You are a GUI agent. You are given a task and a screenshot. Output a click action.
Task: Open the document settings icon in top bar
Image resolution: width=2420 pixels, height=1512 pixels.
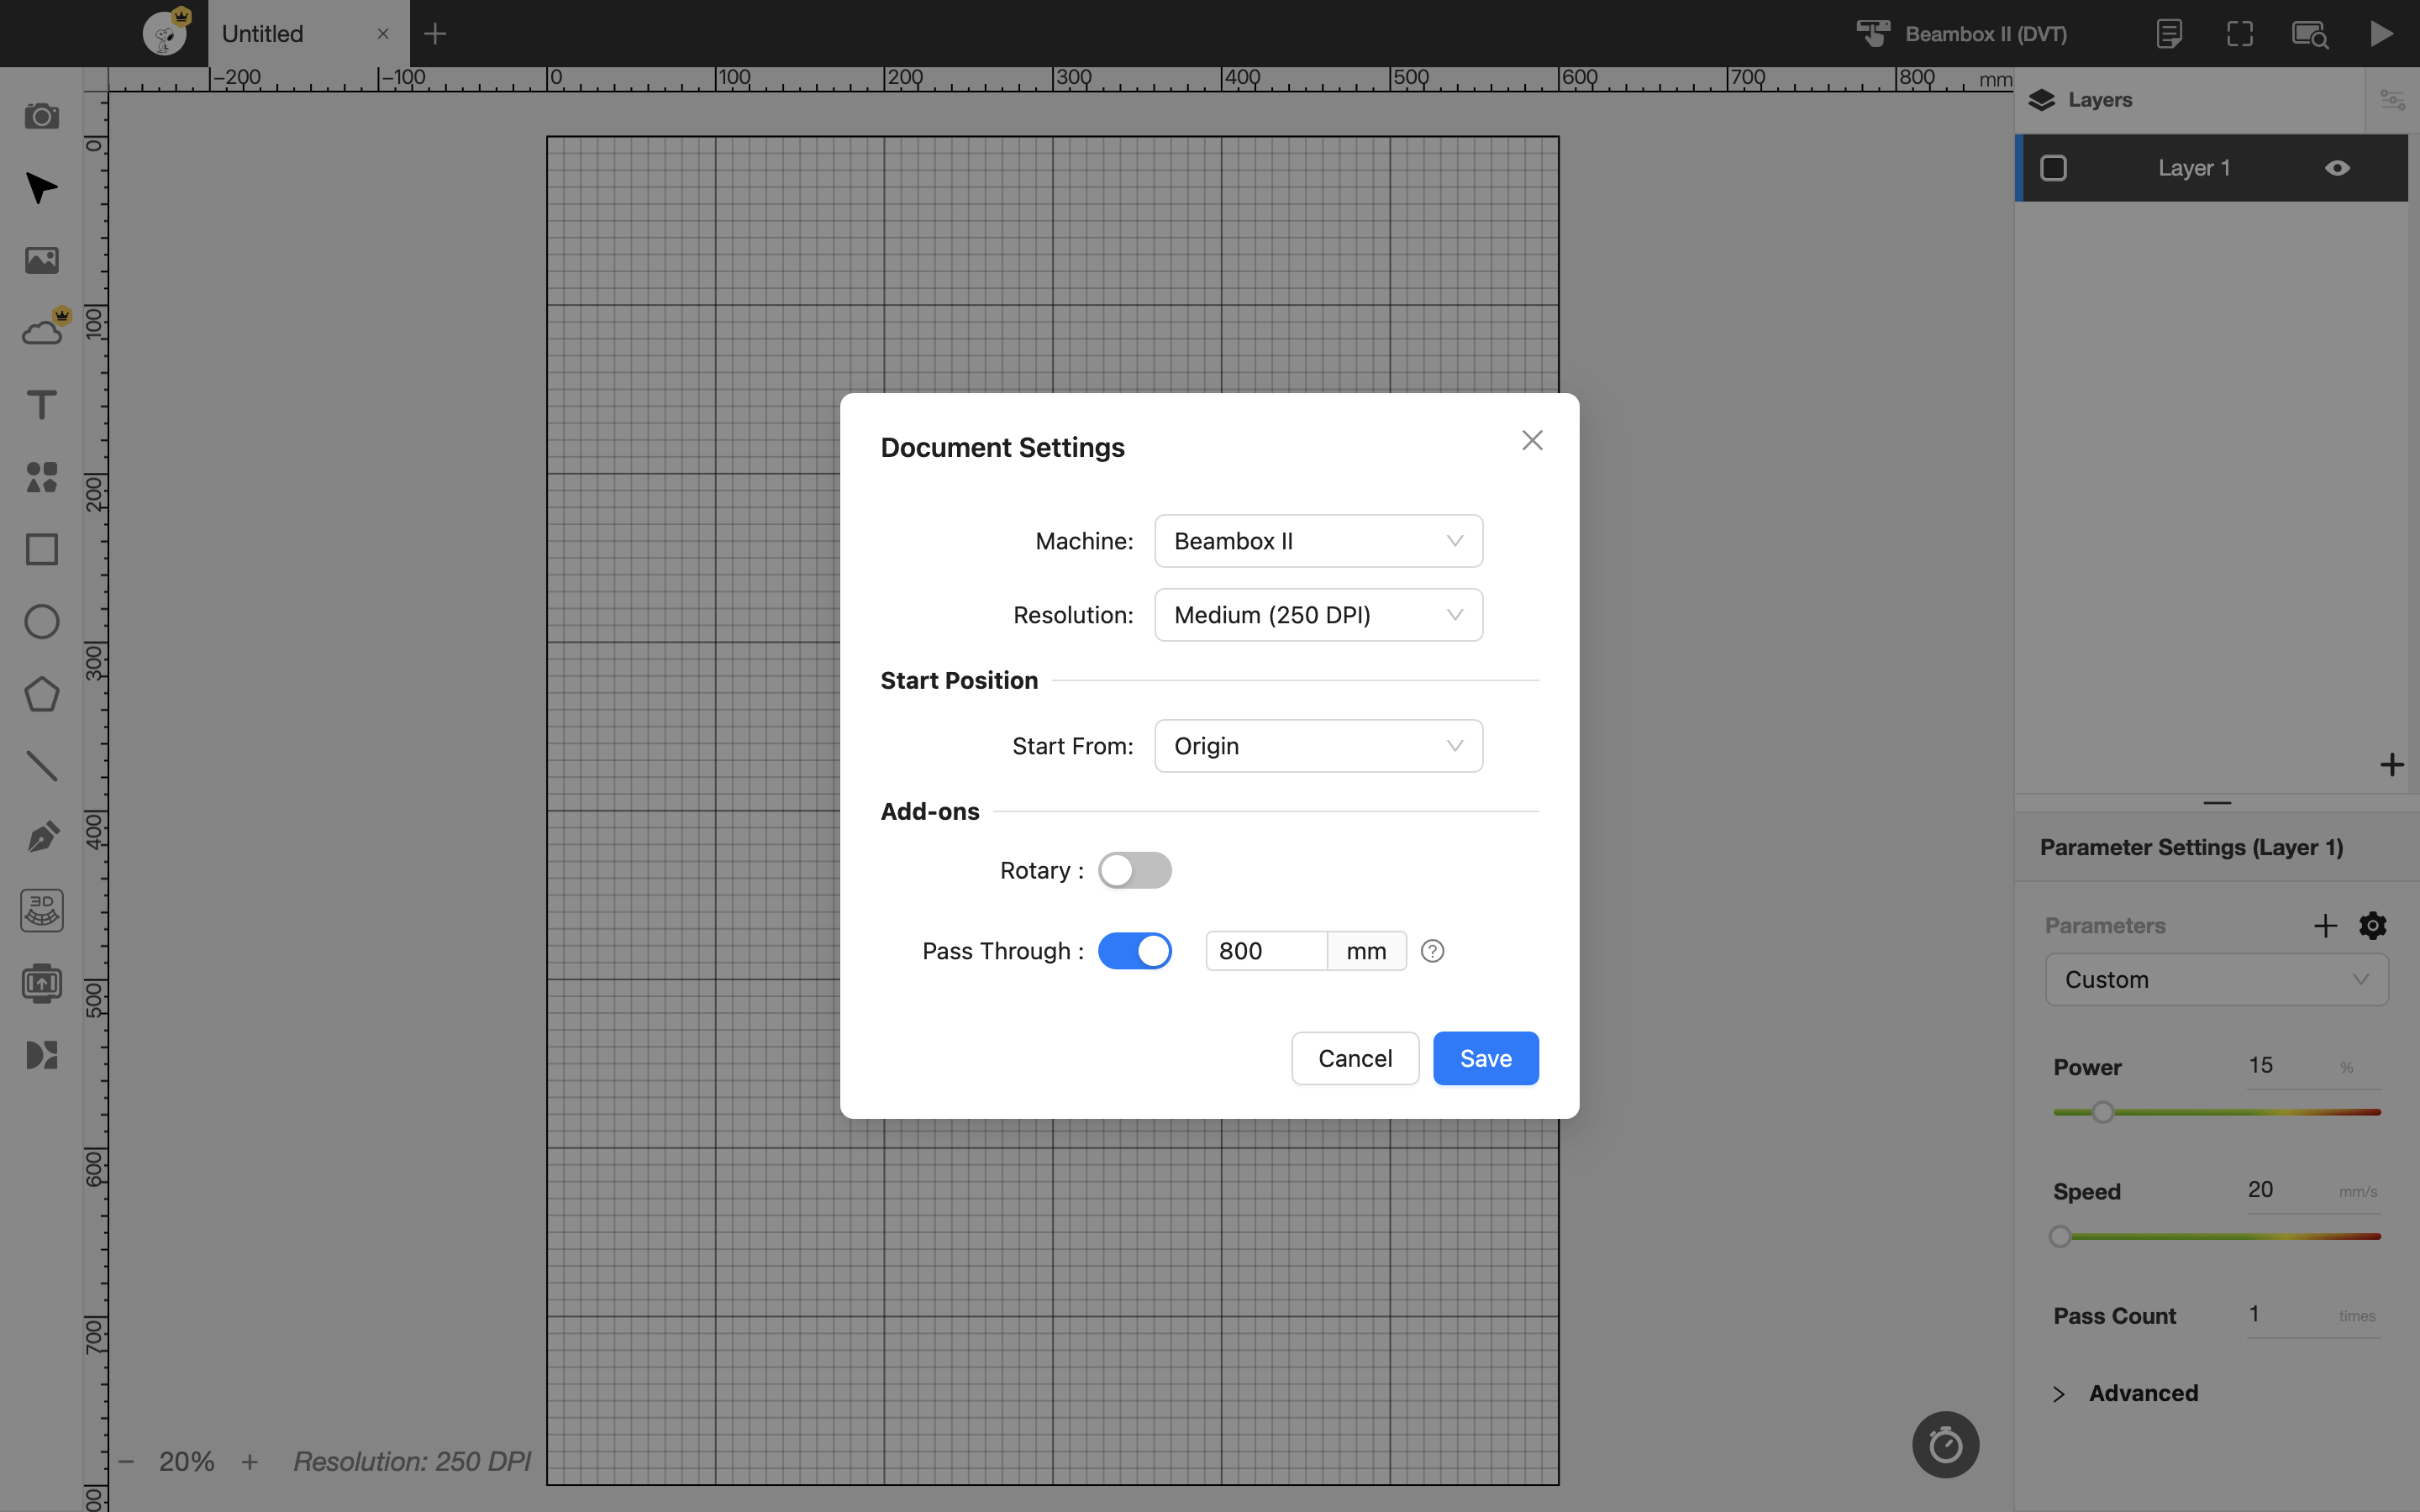click(2169, 34)
